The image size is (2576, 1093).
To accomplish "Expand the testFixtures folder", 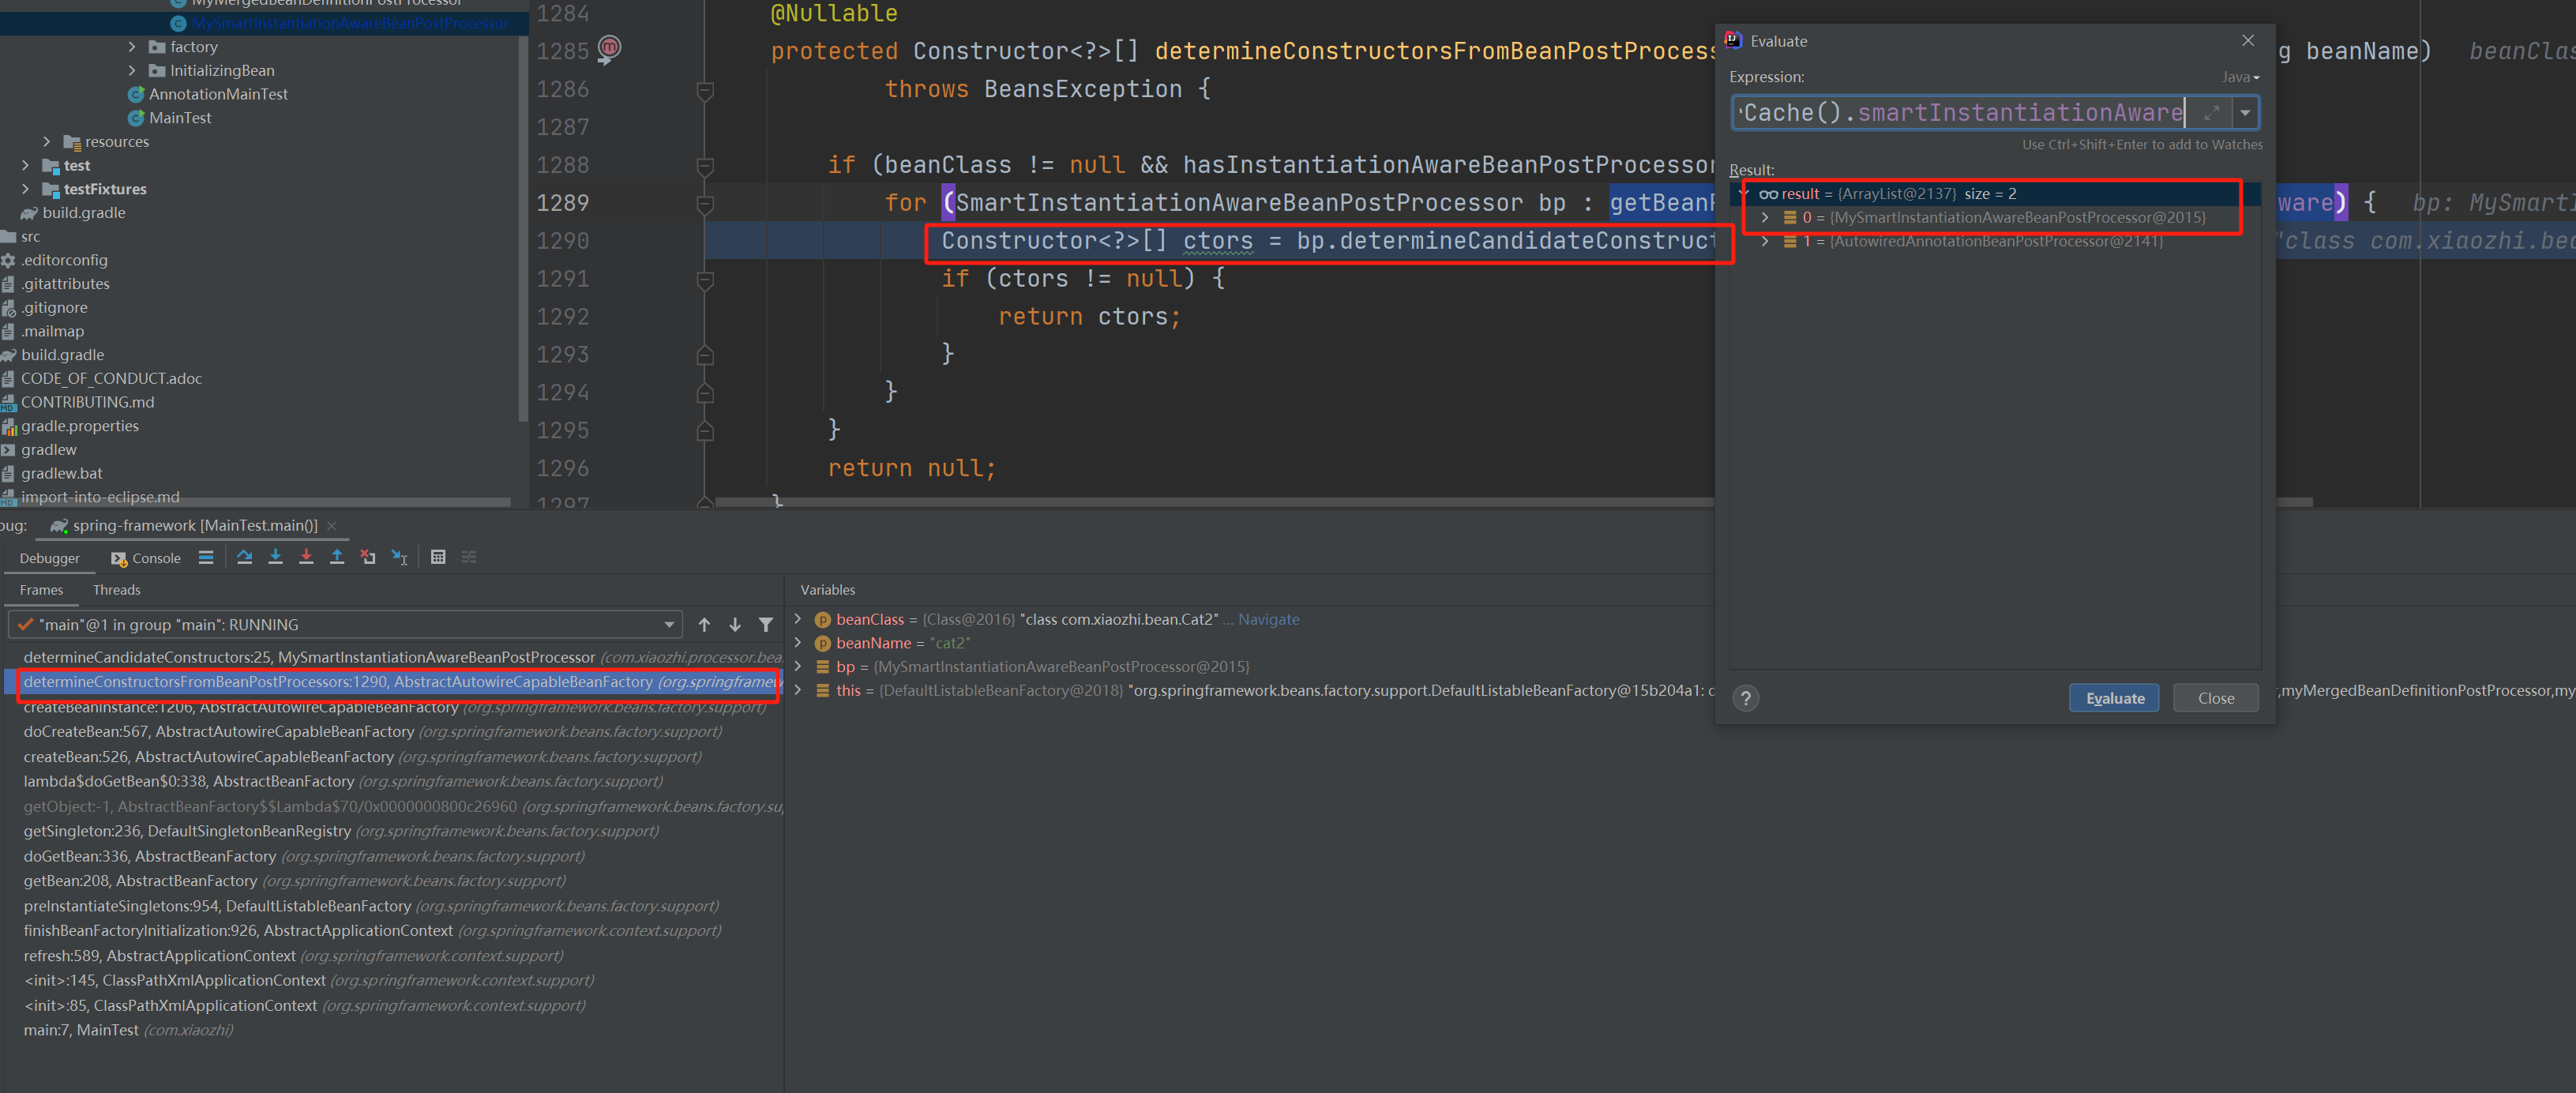I will 26,189.
